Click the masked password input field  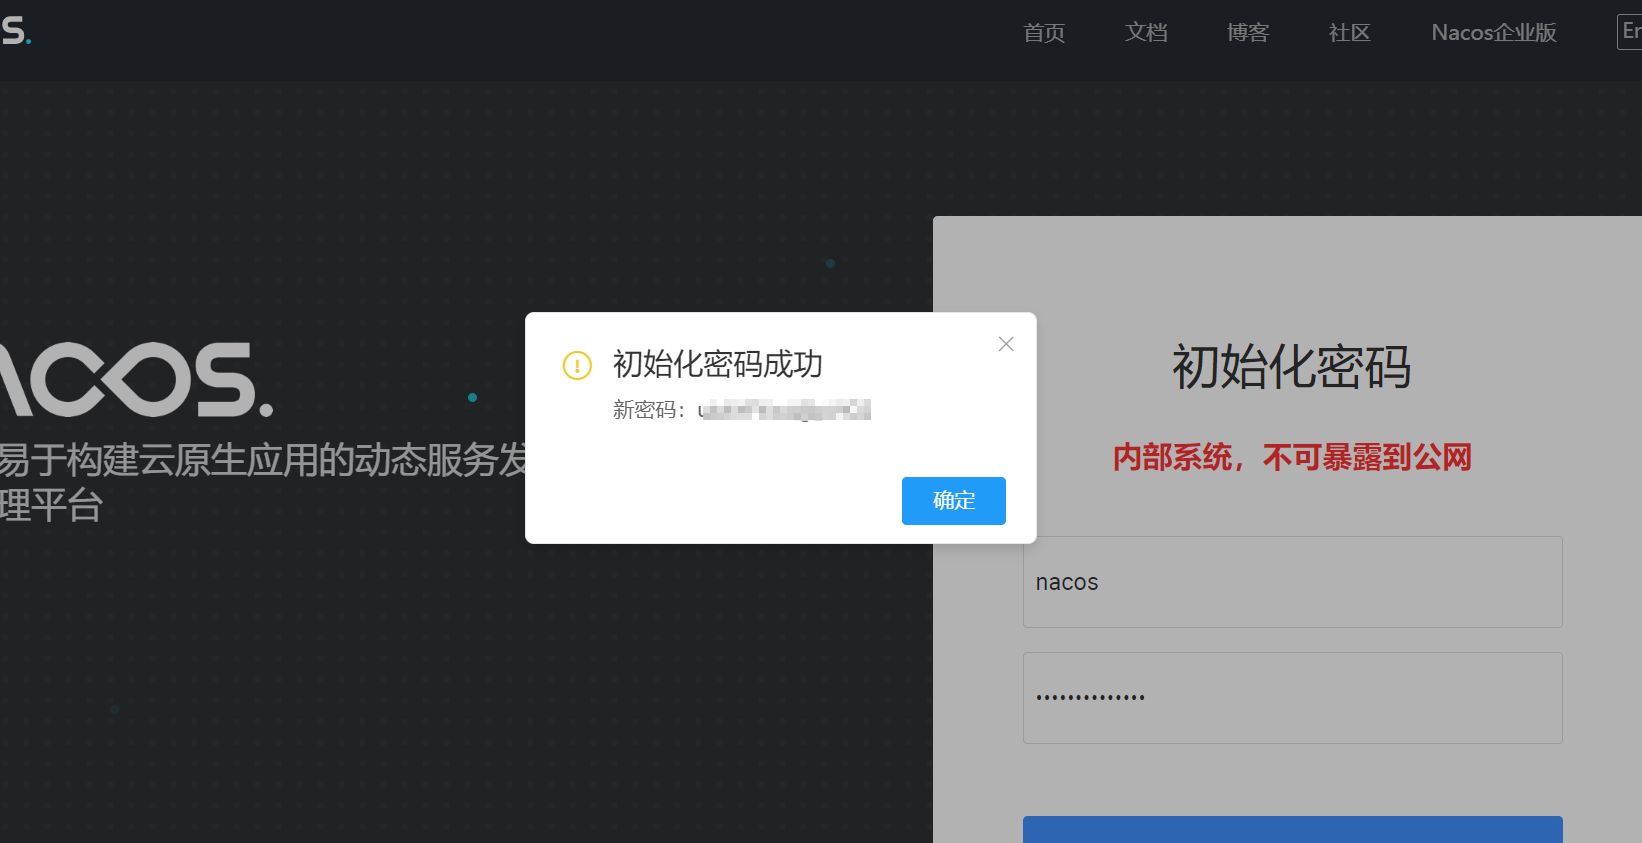1292,698
